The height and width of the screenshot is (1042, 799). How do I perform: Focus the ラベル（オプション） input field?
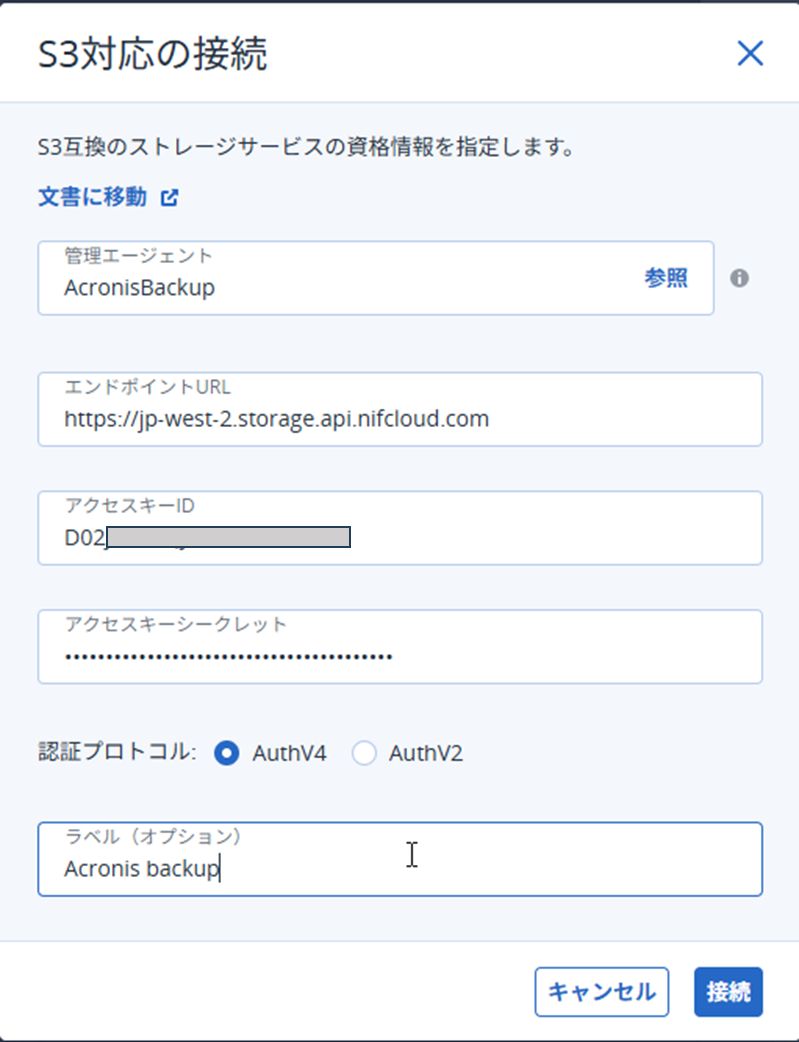pos(400,868)
